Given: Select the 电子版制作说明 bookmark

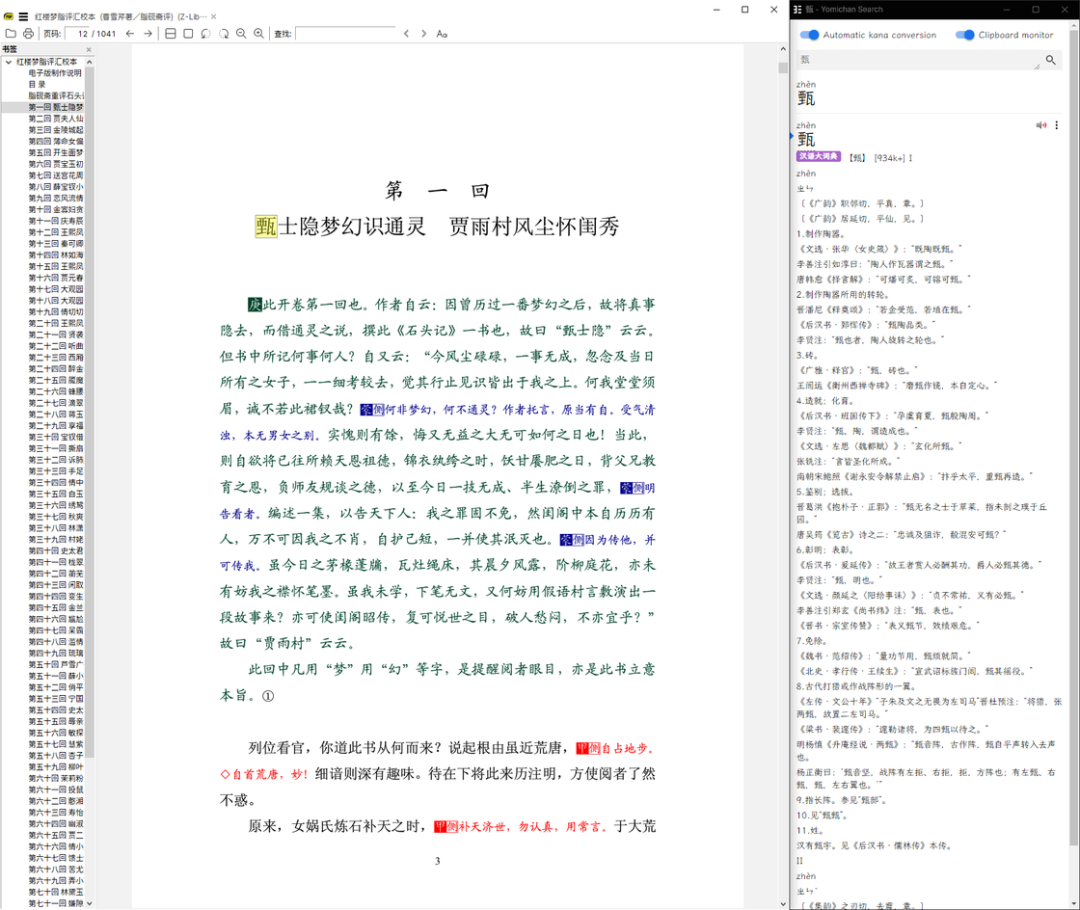Looking at the screenshot, I should 55,73.
